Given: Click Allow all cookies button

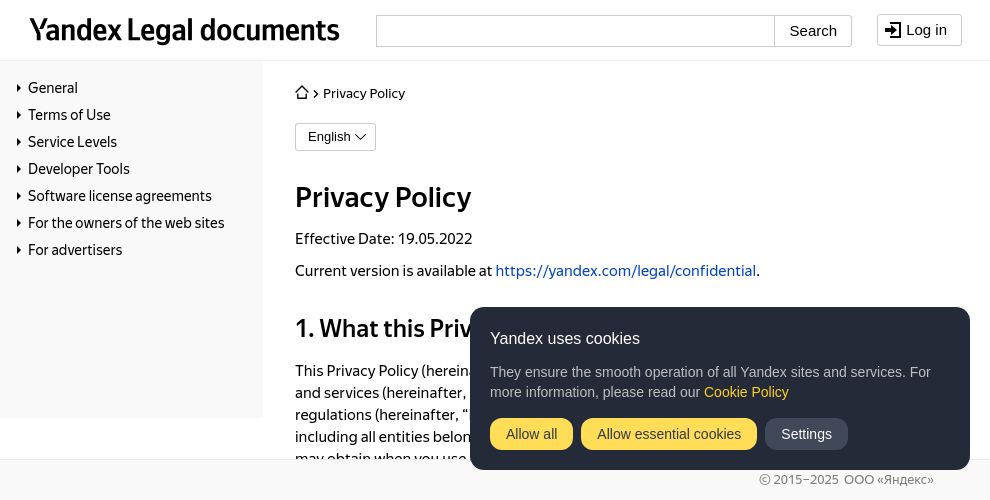Looking at the screenshot, I should click(x=532, y=434).
